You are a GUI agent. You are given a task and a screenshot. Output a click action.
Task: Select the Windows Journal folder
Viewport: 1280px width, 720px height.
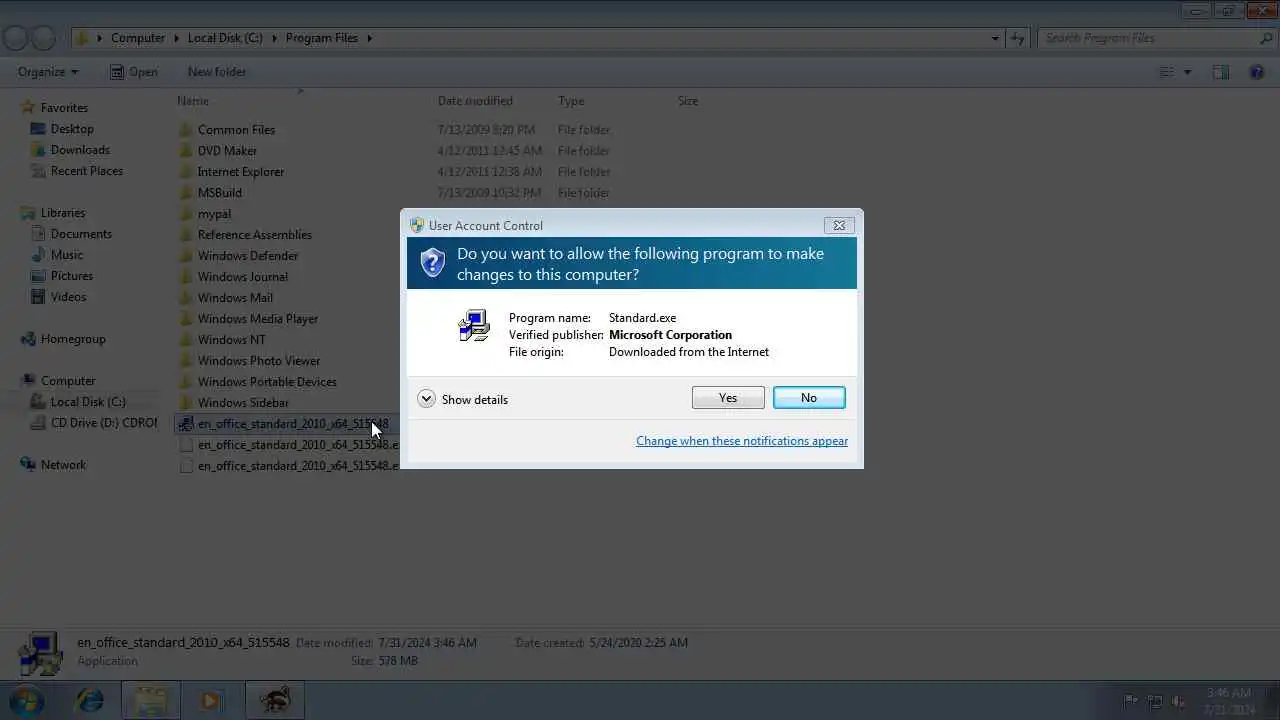243,277
